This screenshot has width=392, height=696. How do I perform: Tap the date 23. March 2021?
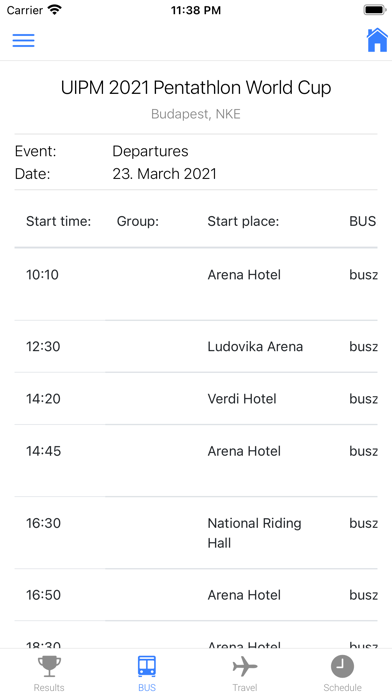tap(165, 174)
